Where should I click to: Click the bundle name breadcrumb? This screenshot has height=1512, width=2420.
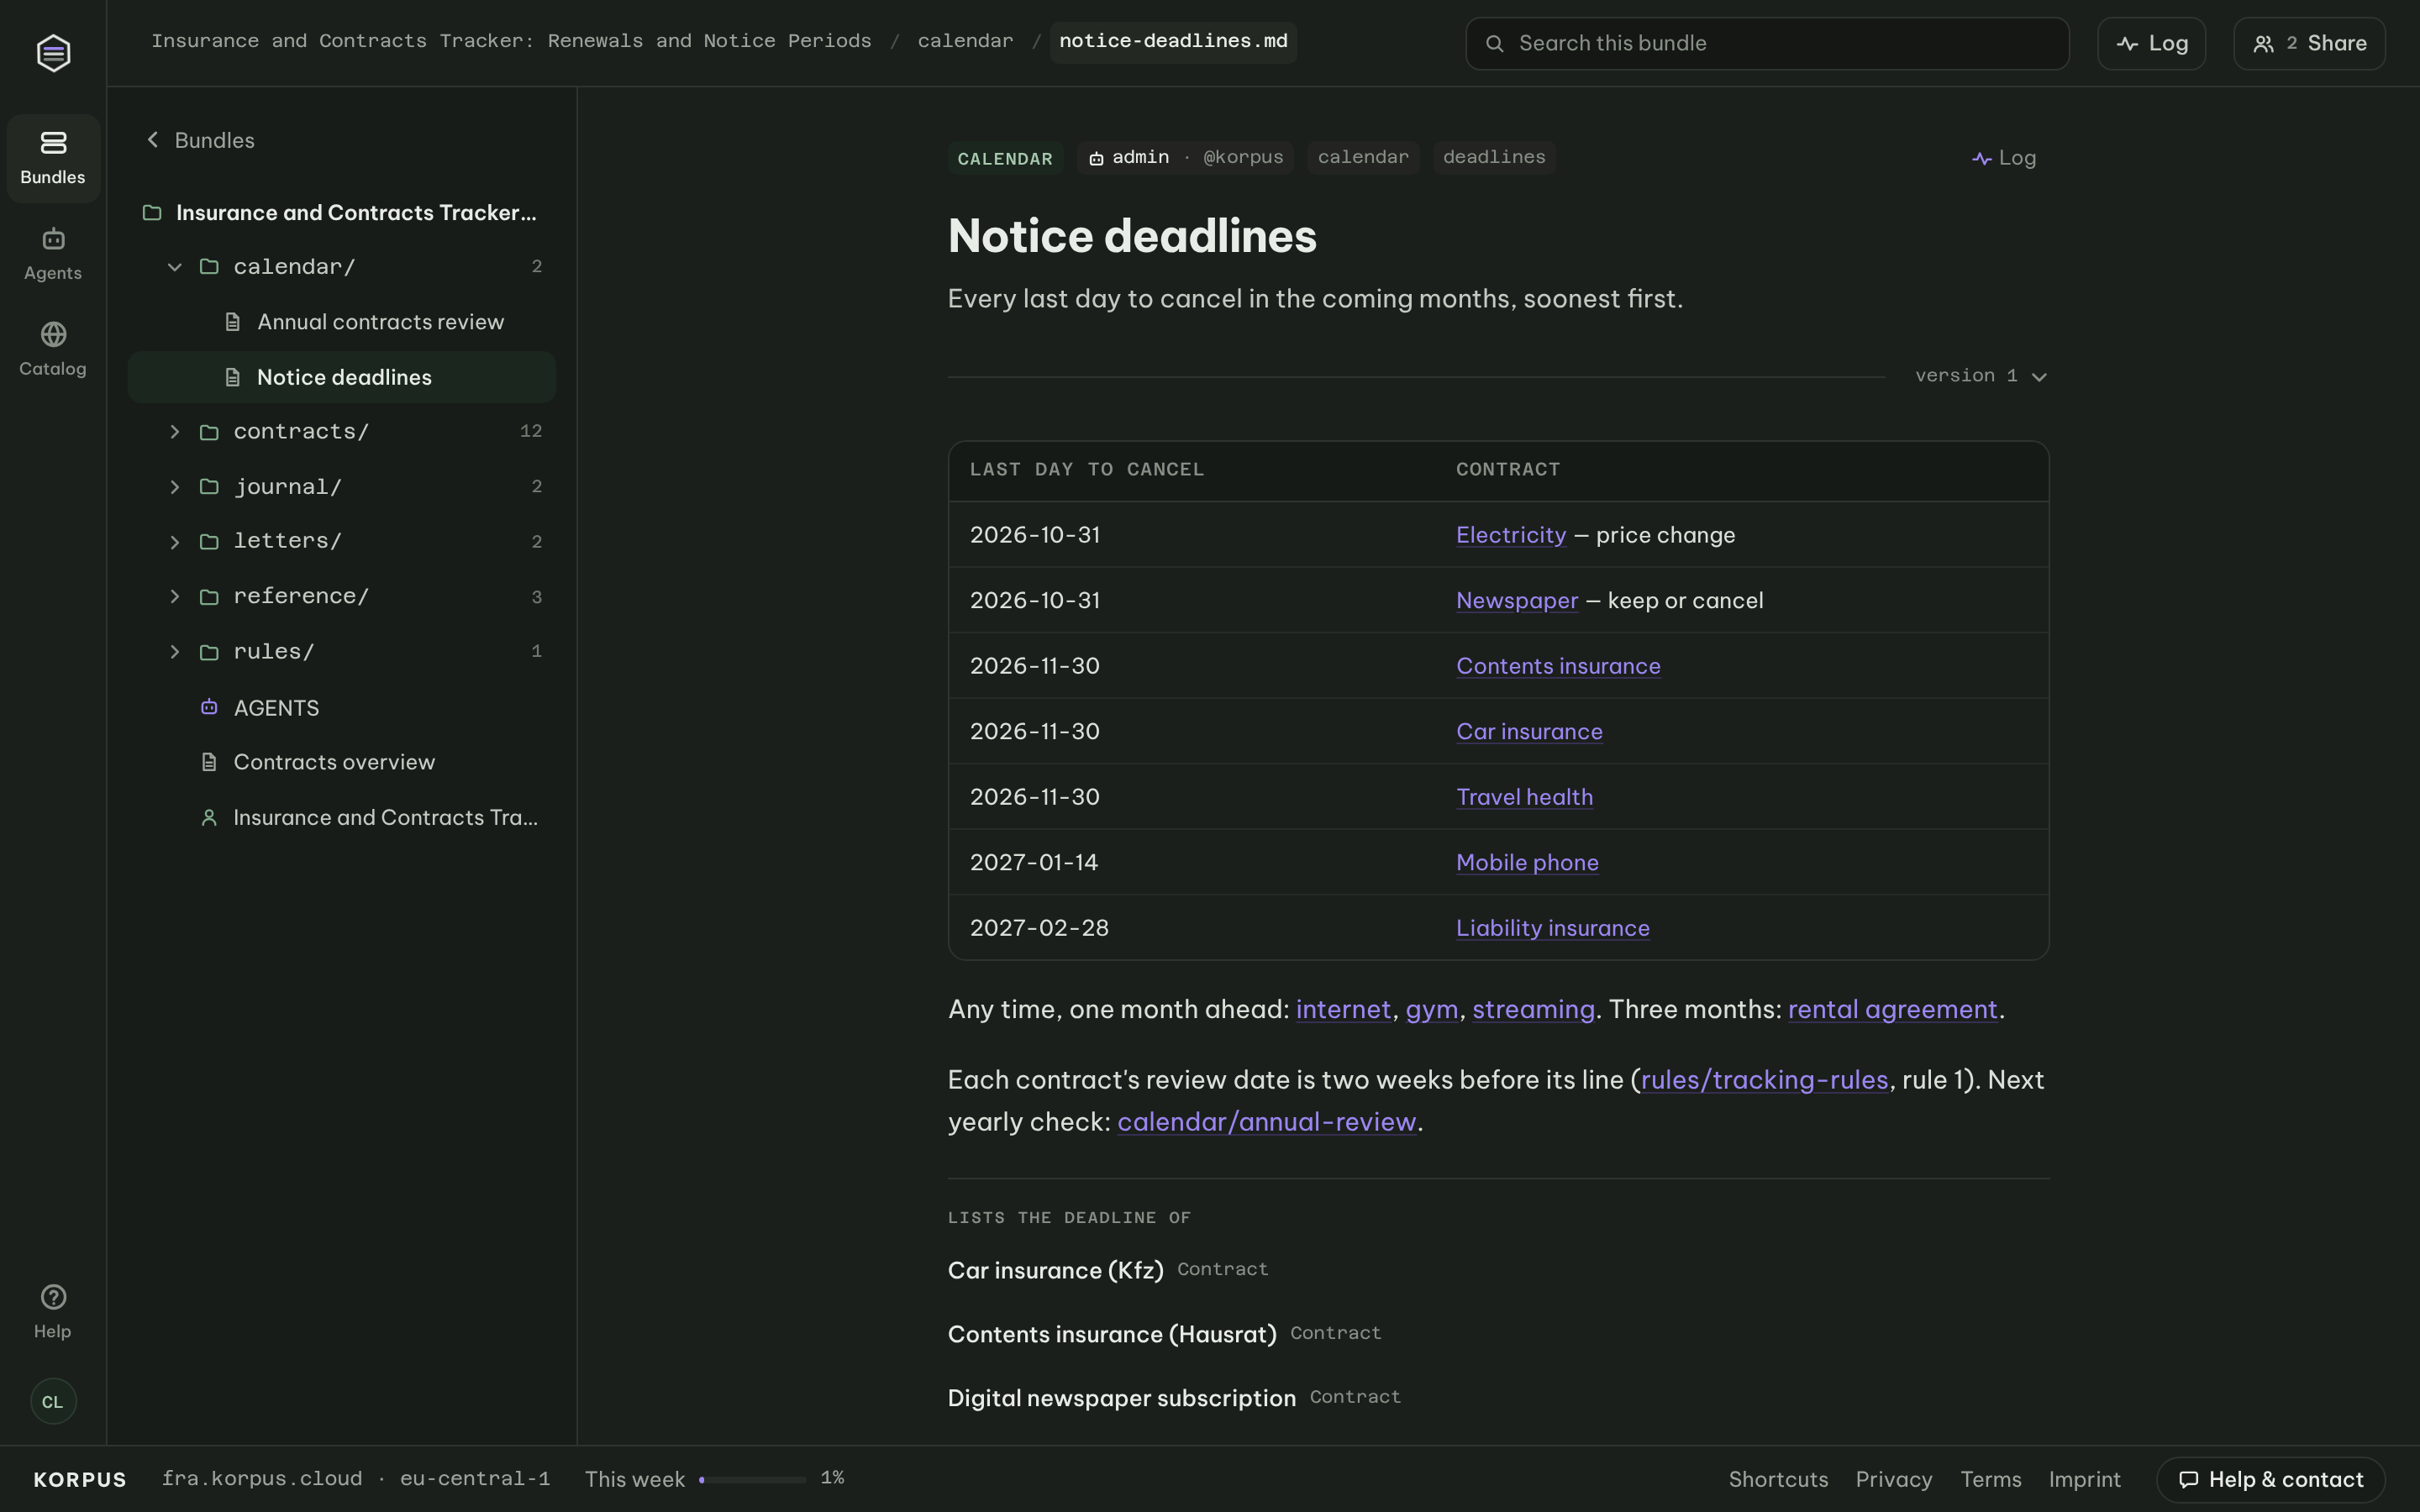tap(511, 41)
